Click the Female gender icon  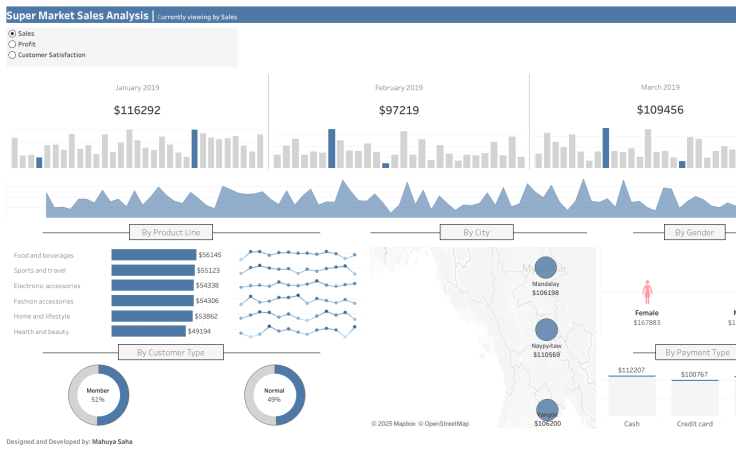(647, 292)
